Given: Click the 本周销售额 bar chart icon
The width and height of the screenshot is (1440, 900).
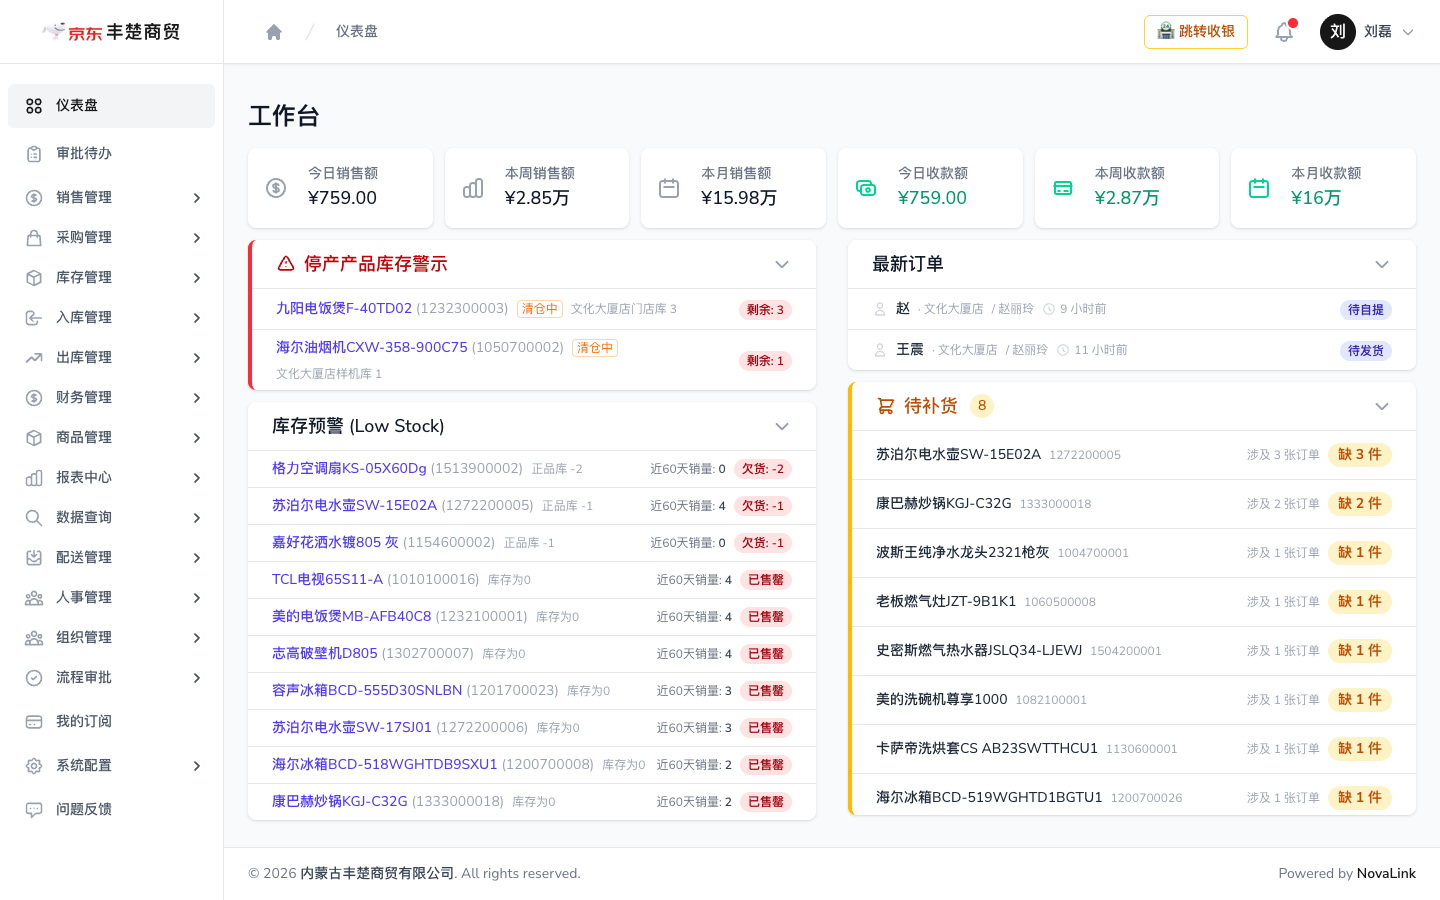Looking at the screenshot, I should click(473, 188).
